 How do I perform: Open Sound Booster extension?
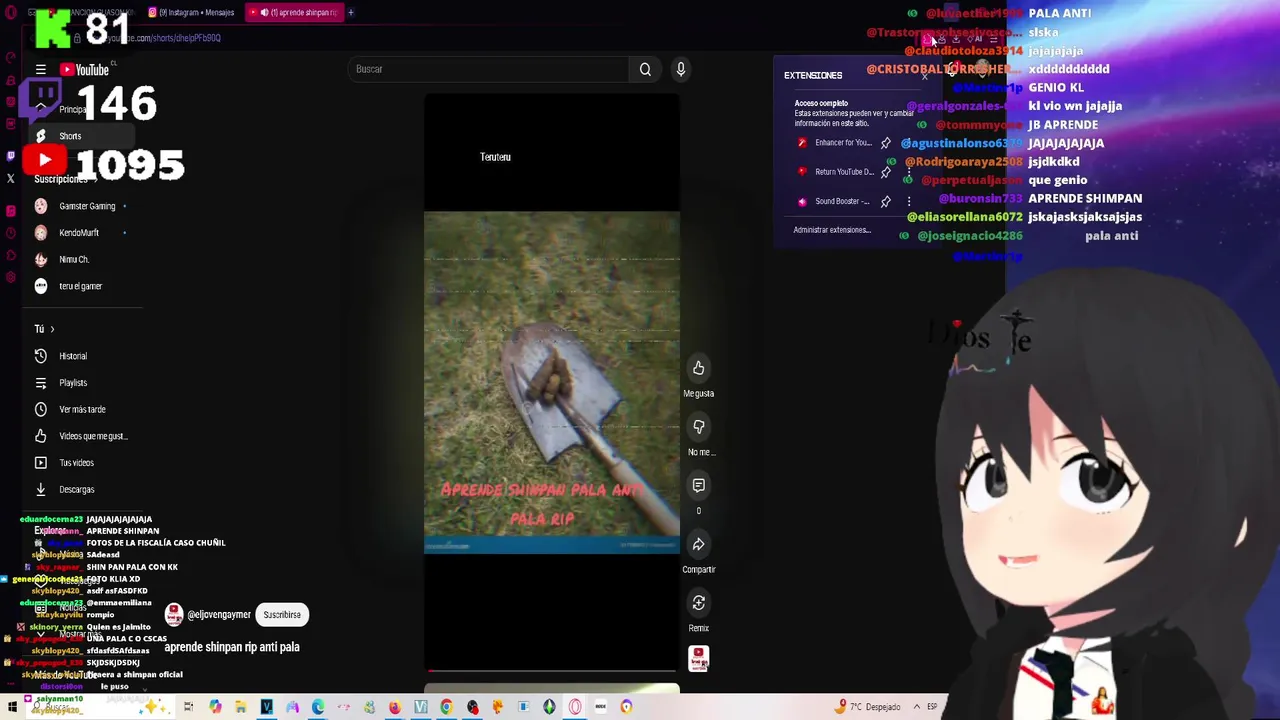[833, 201]
